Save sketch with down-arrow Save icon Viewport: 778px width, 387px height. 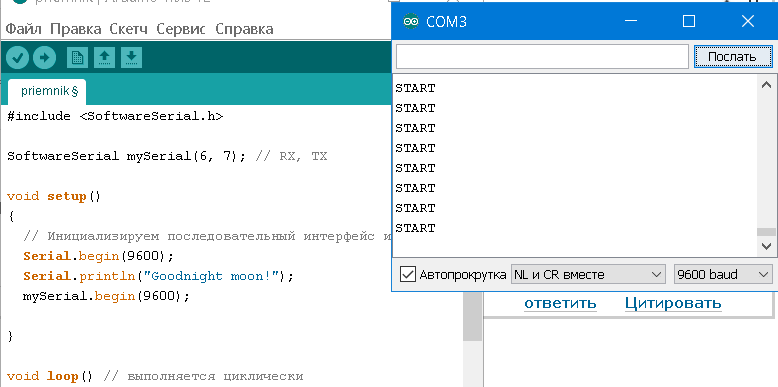[x=131, y=58]
